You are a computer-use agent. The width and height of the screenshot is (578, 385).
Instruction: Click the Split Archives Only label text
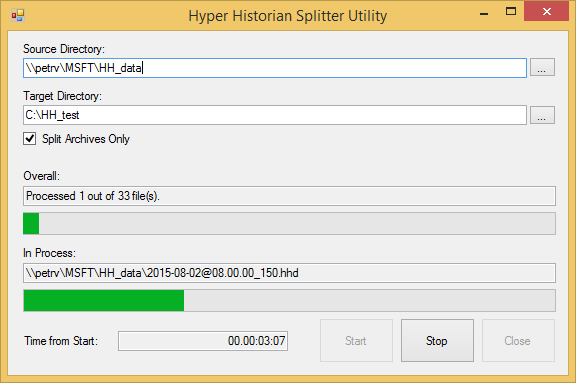pyautogui.click(x=86, y=139)
